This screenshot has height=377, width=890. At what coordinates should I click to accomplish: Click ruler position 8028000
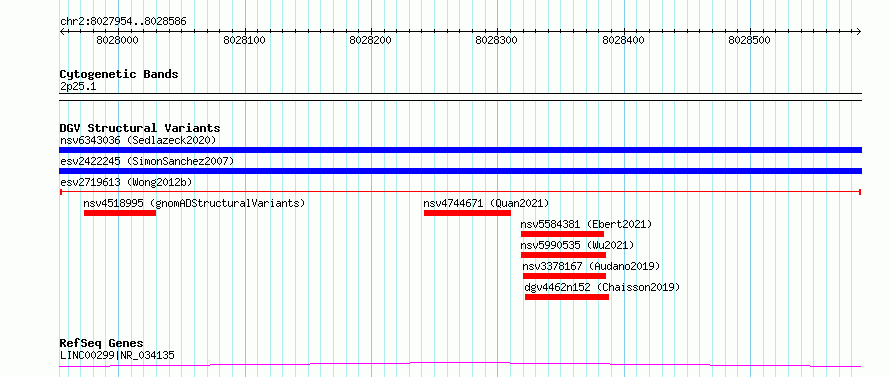pyautogui.click(x=117, y=40)
